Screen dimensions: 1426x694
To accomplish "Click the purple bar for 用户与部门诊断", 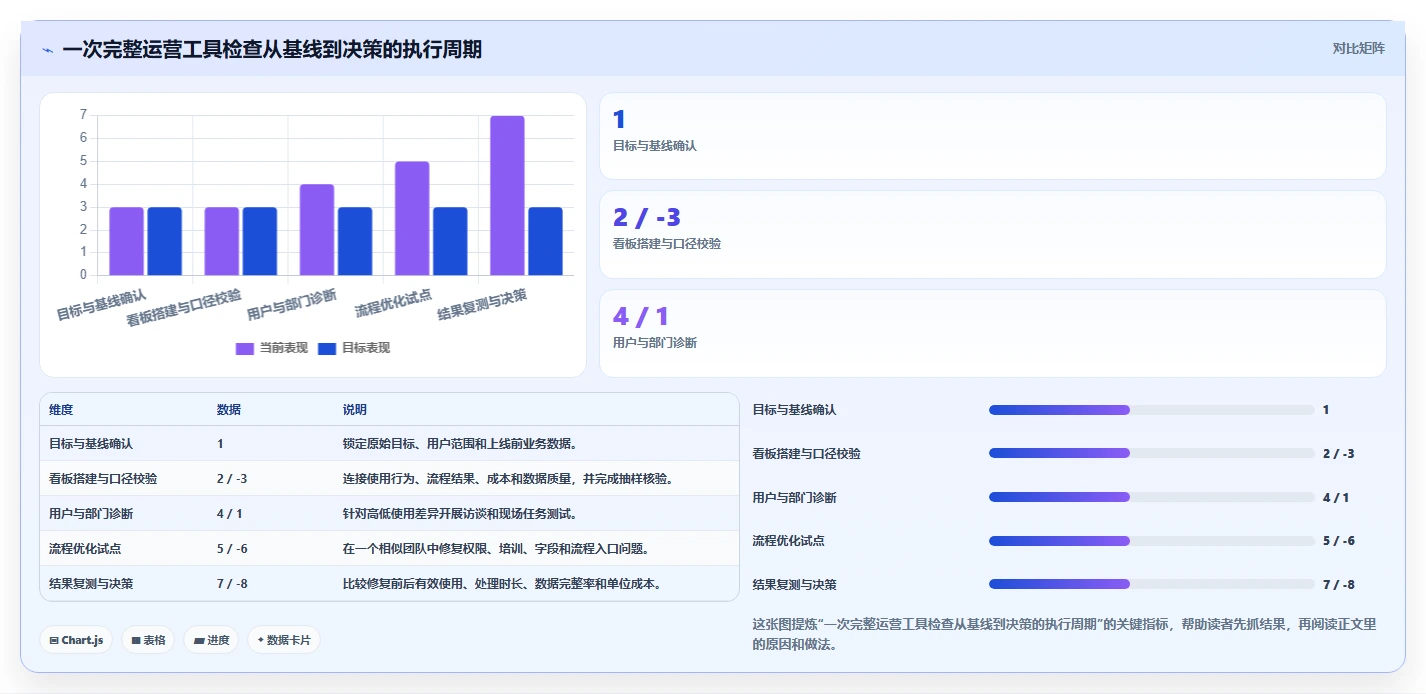I will click(317, 230).
